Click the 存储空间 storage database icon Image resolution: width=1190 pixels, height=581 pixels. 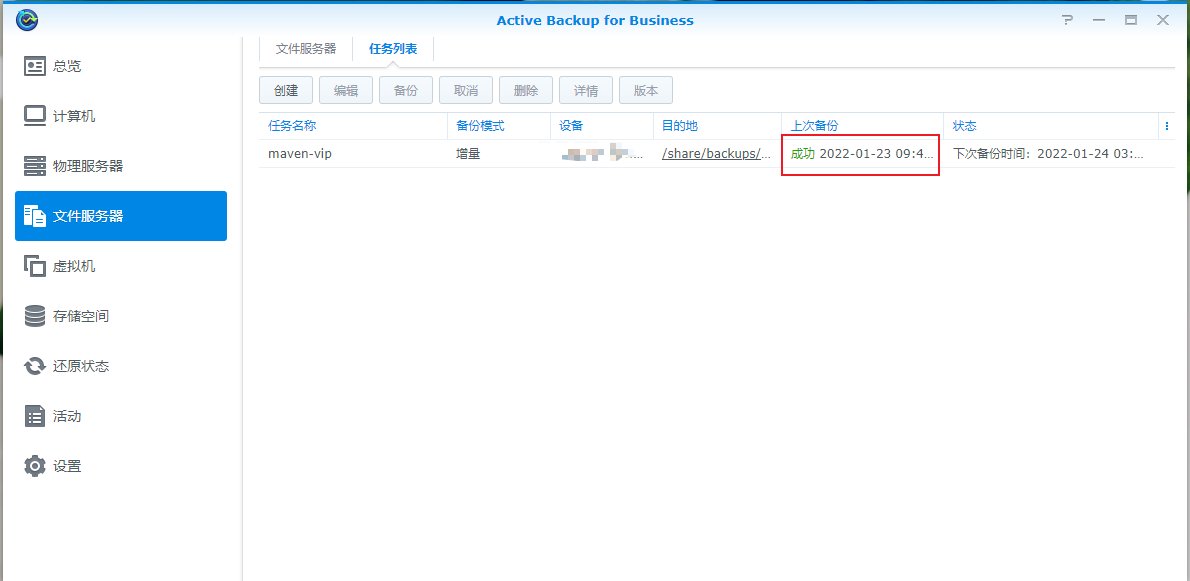[35, 316]
